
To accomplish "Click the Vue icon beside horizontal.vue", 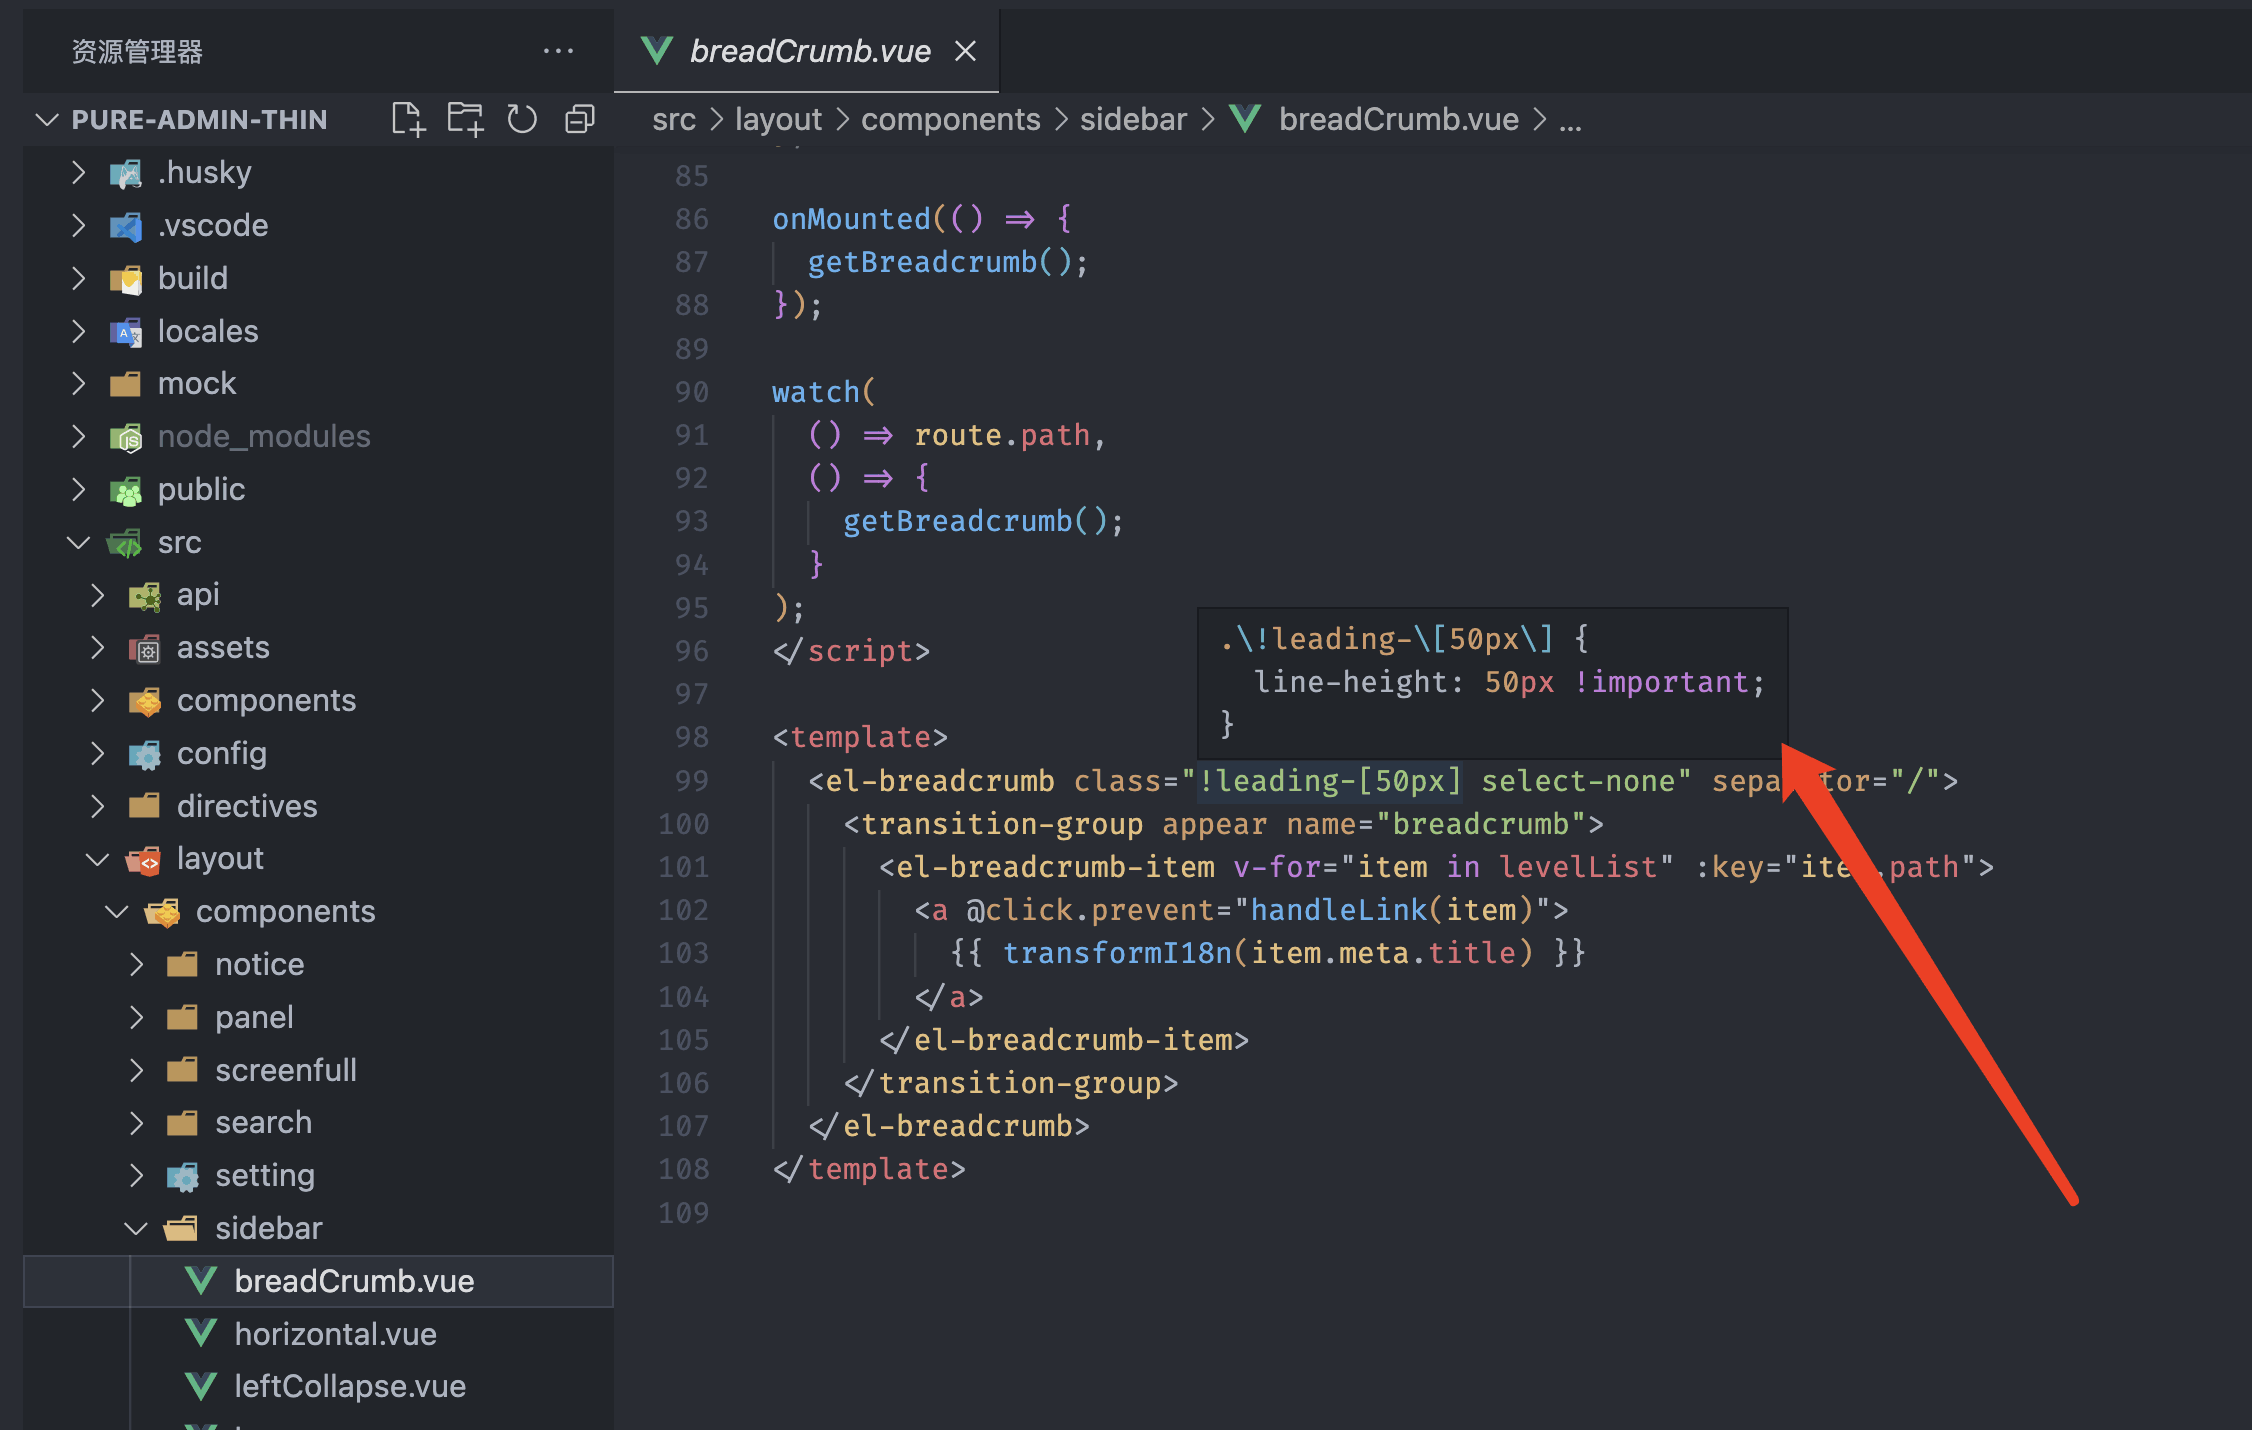I will pos(202,1334).
